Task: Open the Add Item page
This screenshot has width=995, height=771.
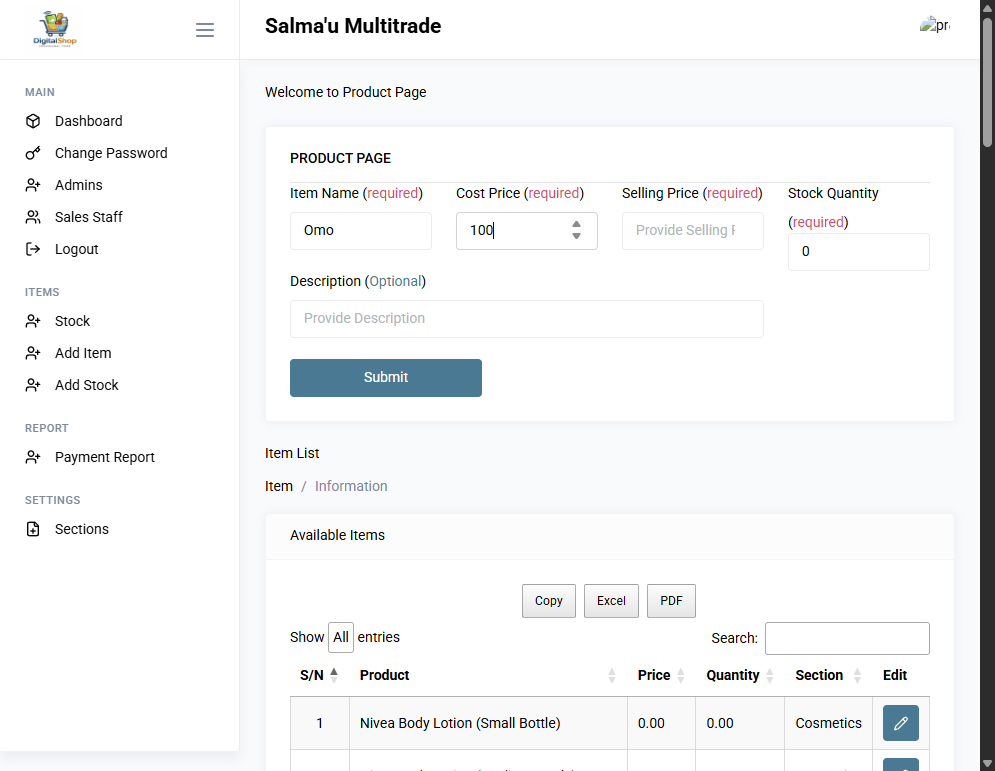Action: [x=83, y=353]
